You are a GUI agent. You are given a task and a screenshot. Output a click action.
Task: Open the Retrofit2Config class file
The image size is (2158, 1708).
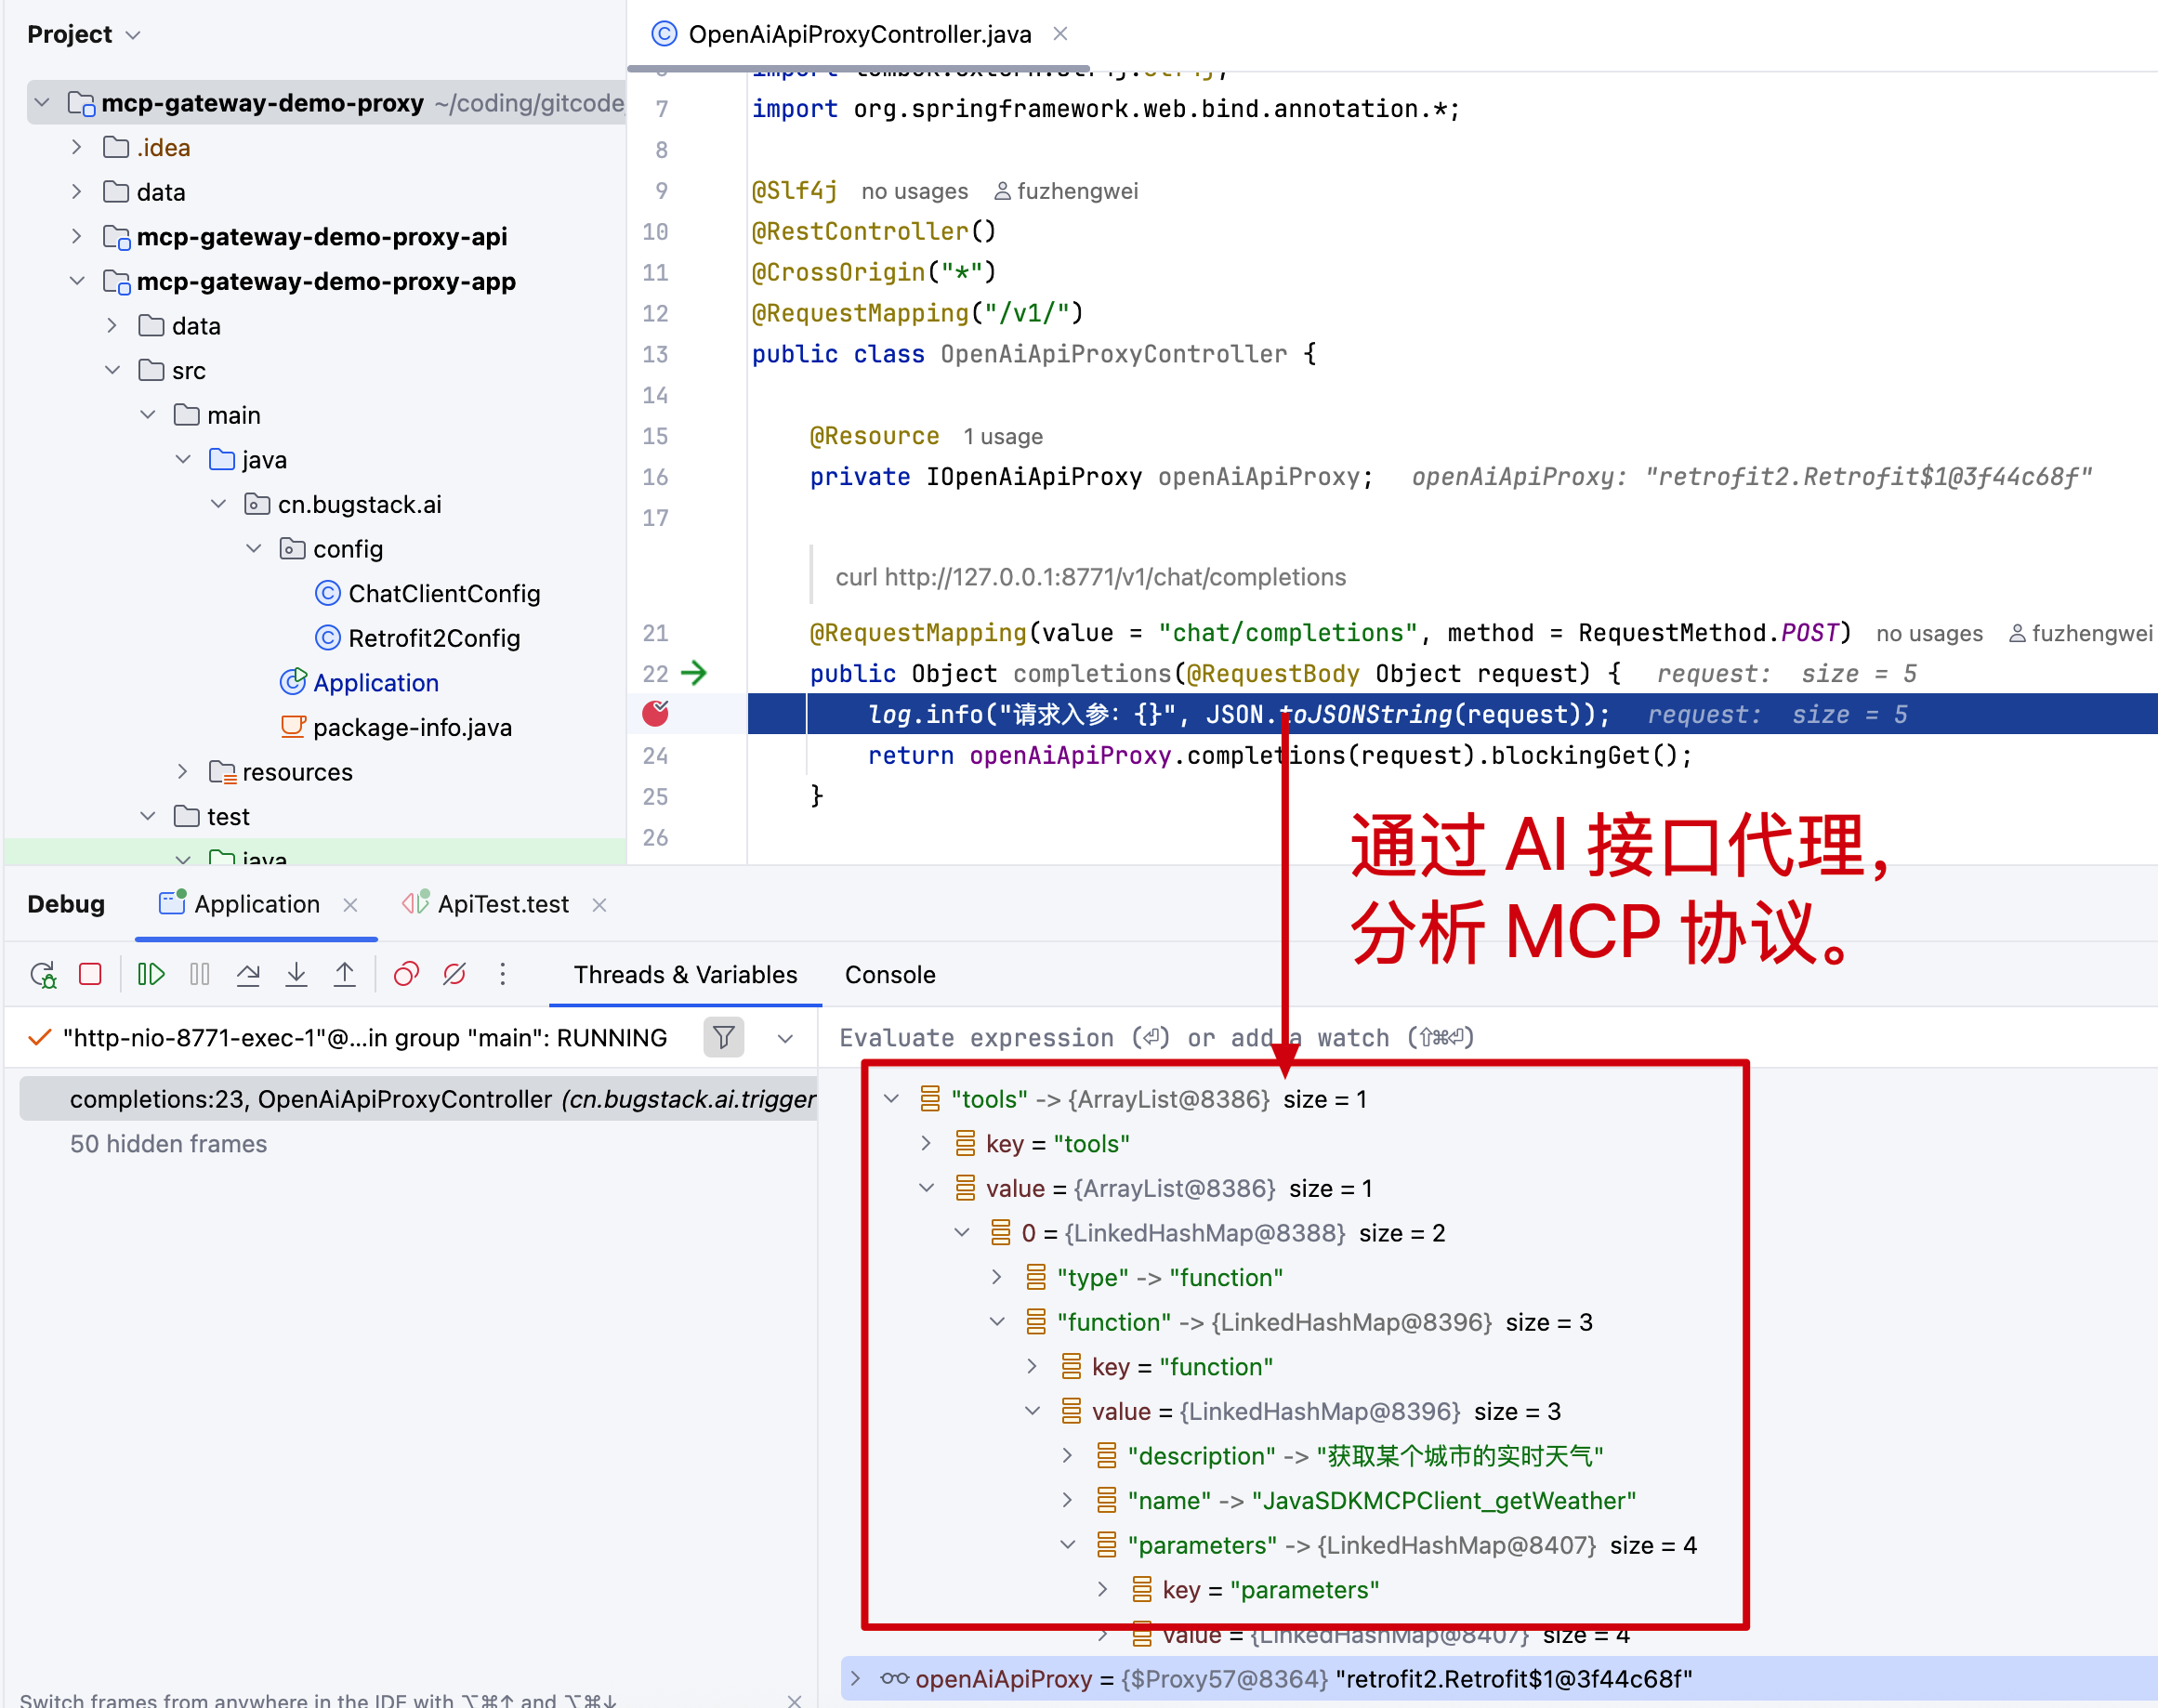pyautogui.click(x=433, y=638)
